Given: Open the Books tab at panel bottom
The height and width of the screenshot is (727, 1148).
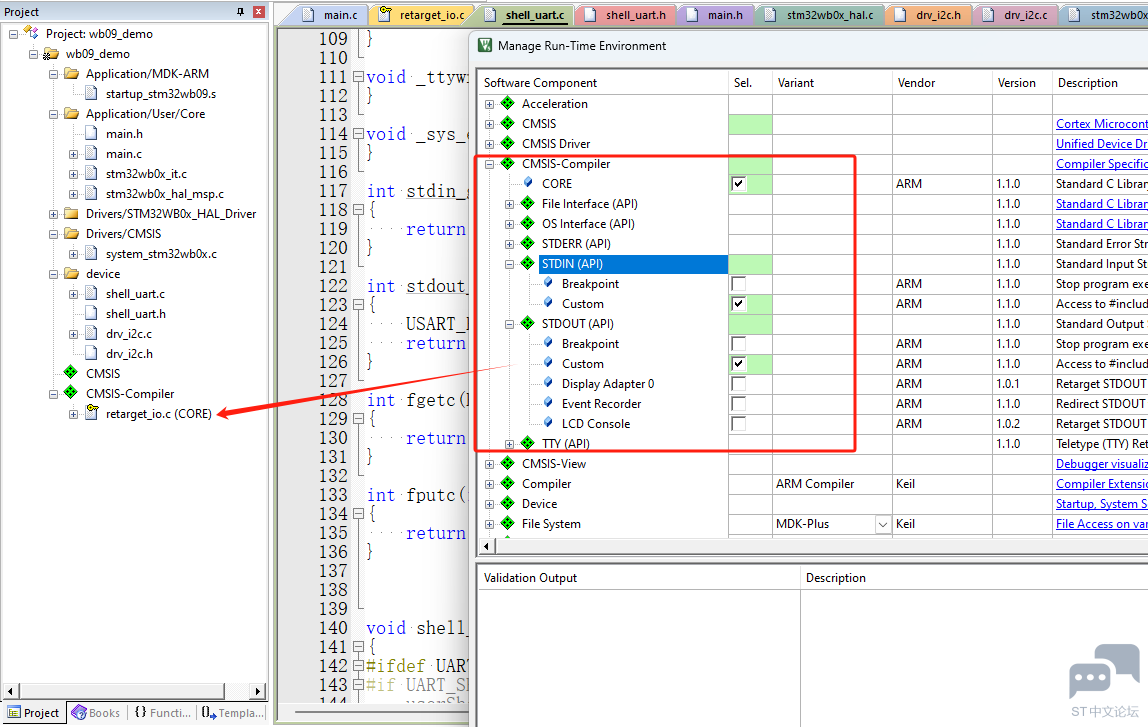Looking at the screenshot, I should coord(96,712).
